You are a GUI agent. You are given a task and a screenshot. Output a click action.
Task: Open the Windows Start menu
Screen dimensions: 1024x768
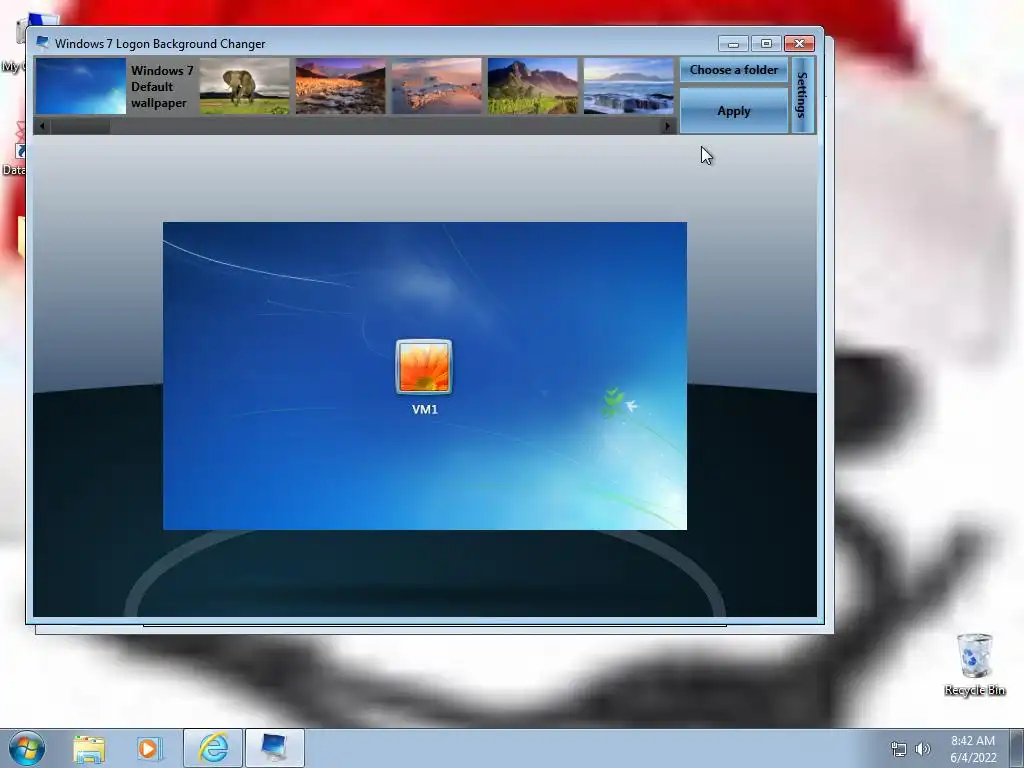[x=27, y=748]
